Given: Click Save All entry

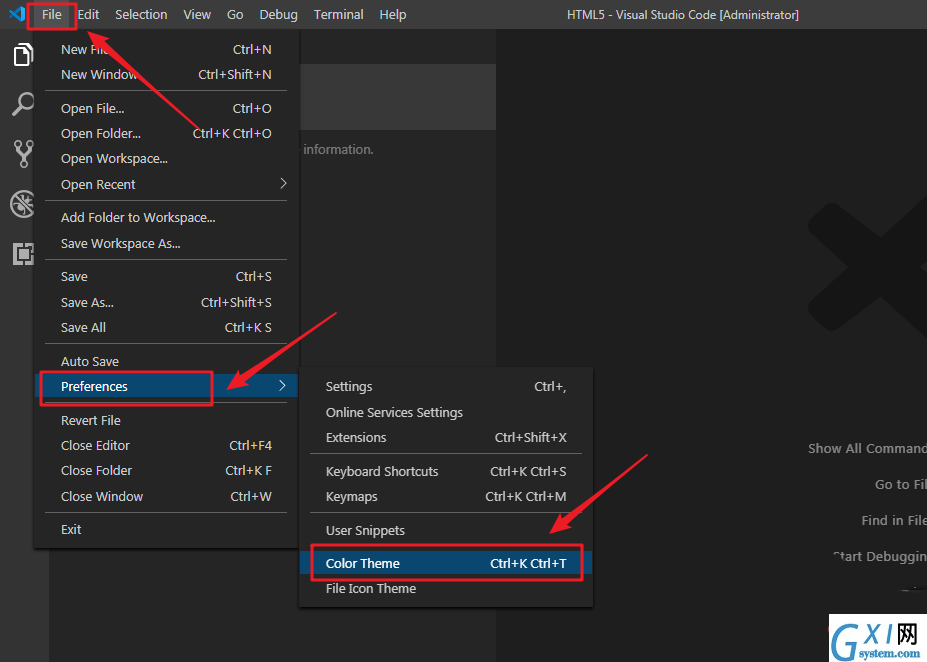Looking at the screenshot, I should pos(166,327).
